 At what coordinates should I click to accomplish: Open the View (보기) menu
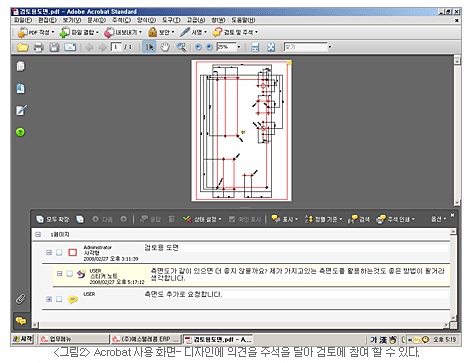point(72,20)
